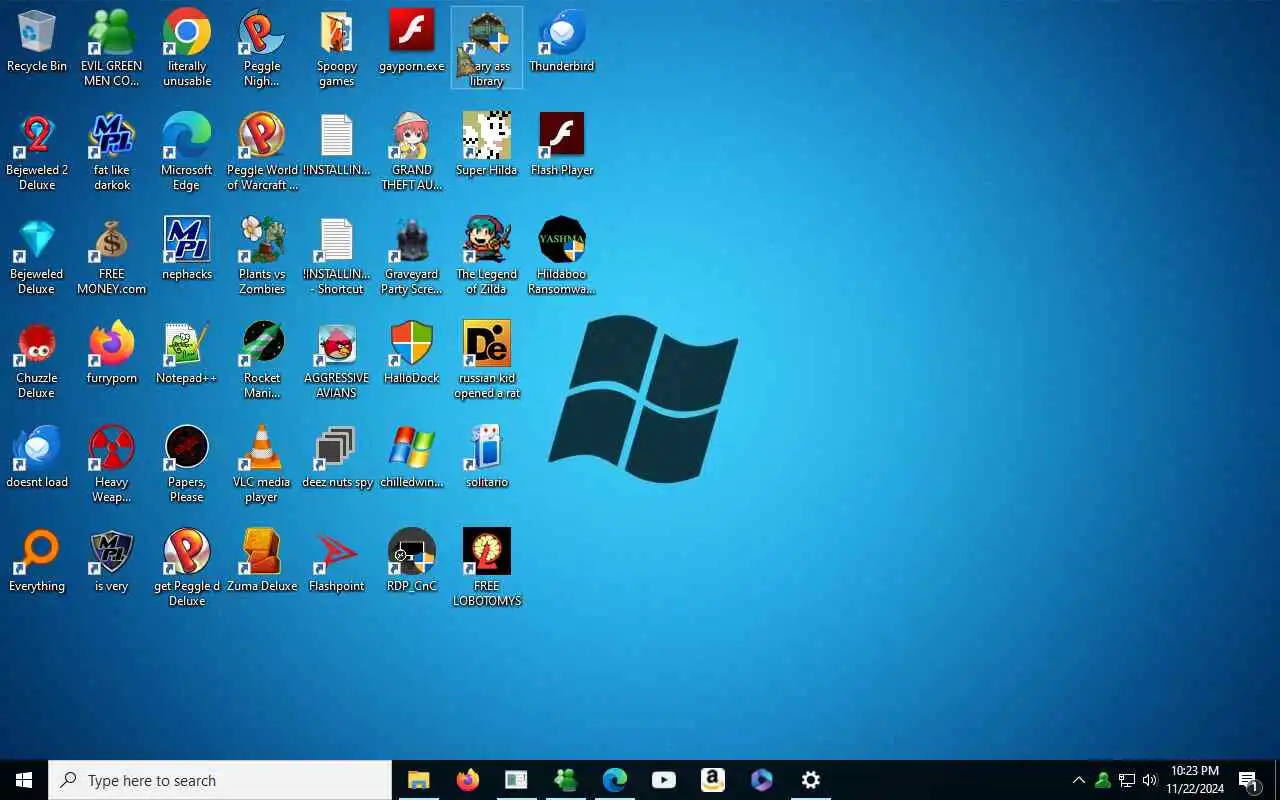This screenshot has height=800, width=1280.
Task: Open the FREE MONEY.com money bag icon
Action: tap(112, 256)
